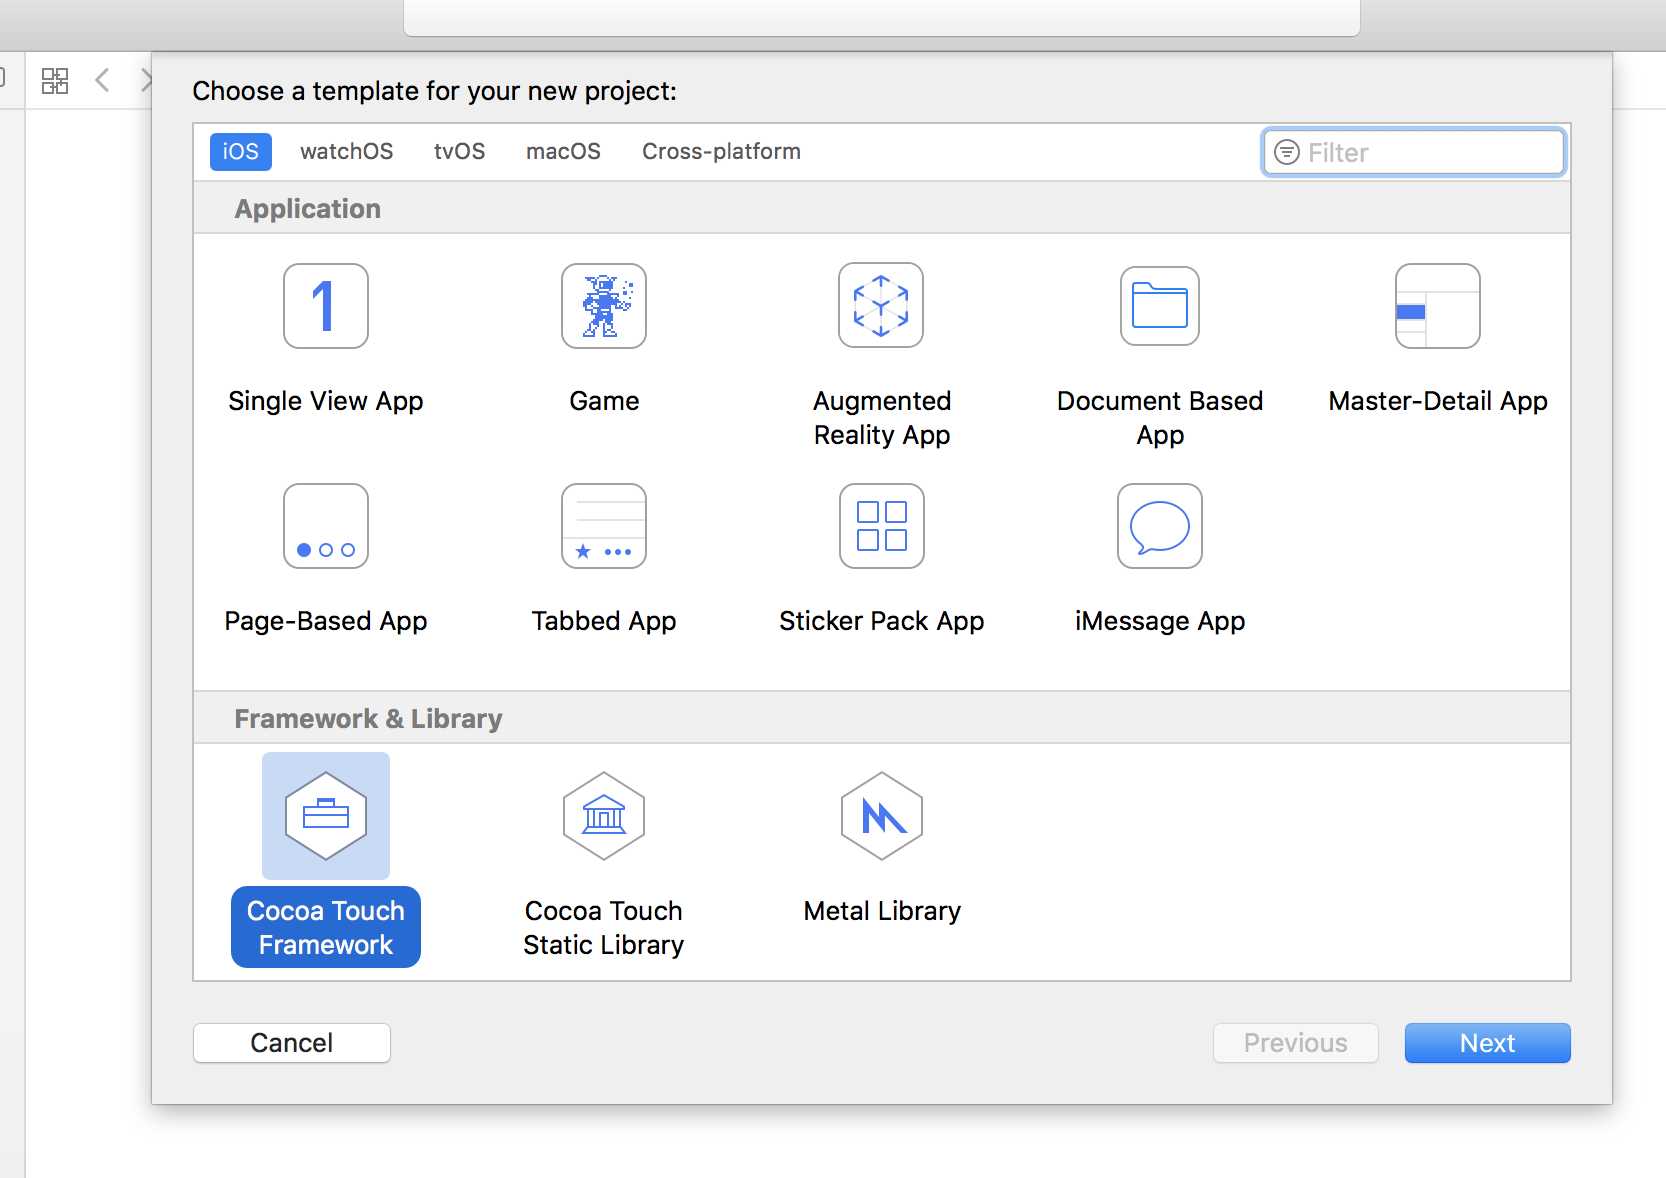1666x1178 pixels.
Task: Select the Single View App template icon
Action: pos(326,306)
